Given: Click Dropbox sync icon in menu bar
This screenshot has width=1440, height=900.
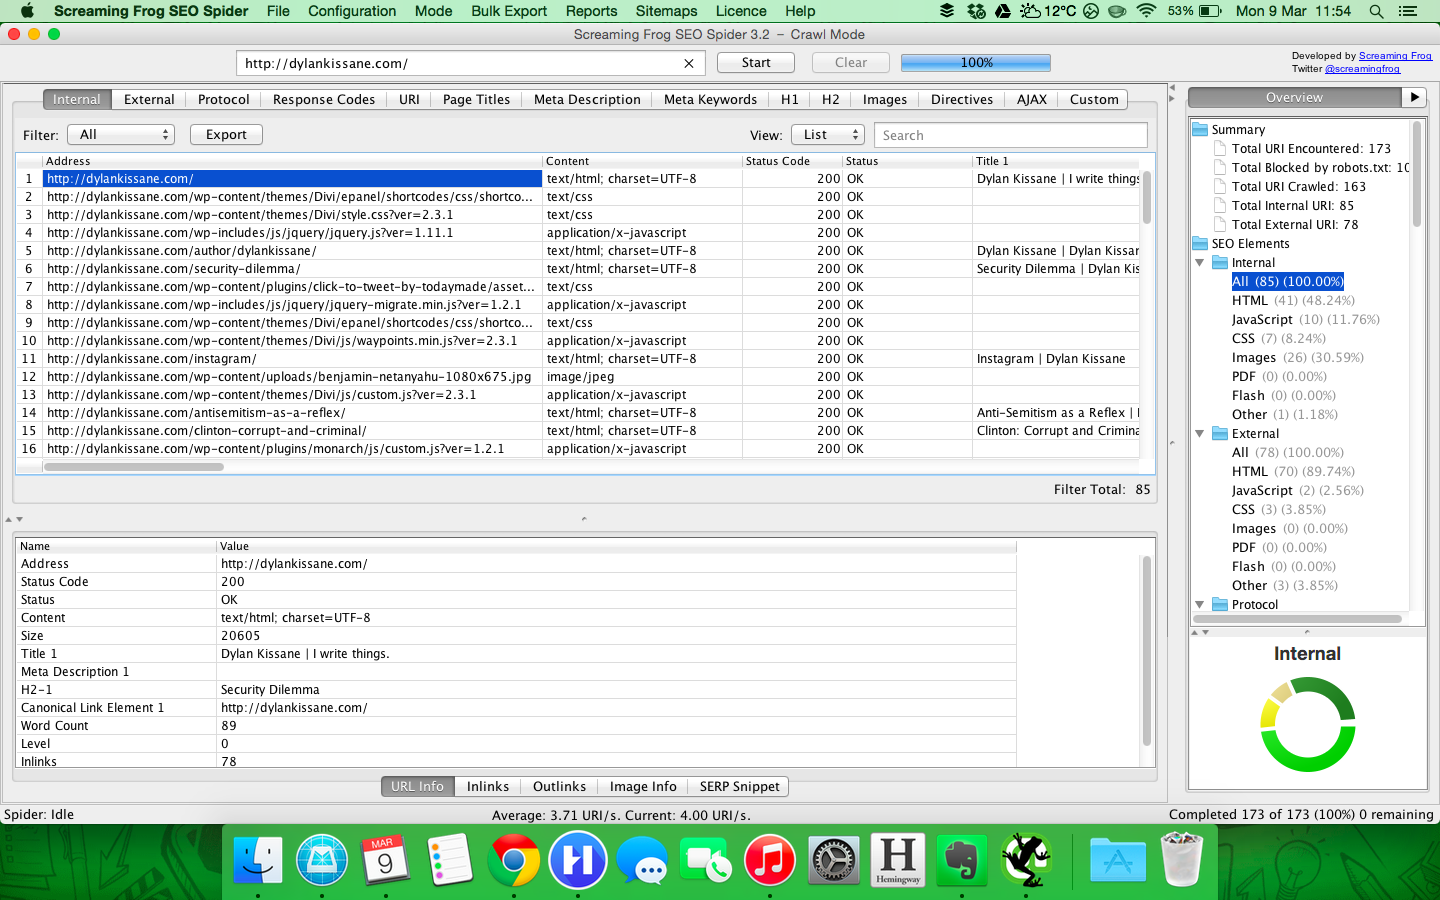Looking at the screenshot, I should tap(976, 11).
